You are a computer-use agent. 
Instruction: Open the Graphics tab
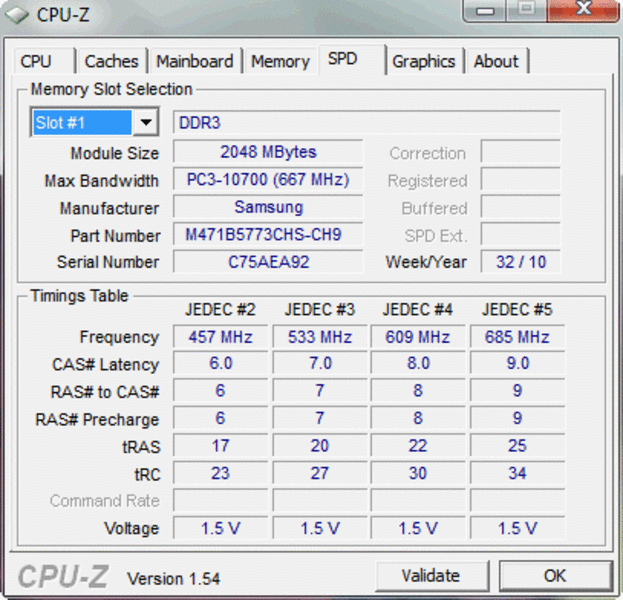coord(424,61)
